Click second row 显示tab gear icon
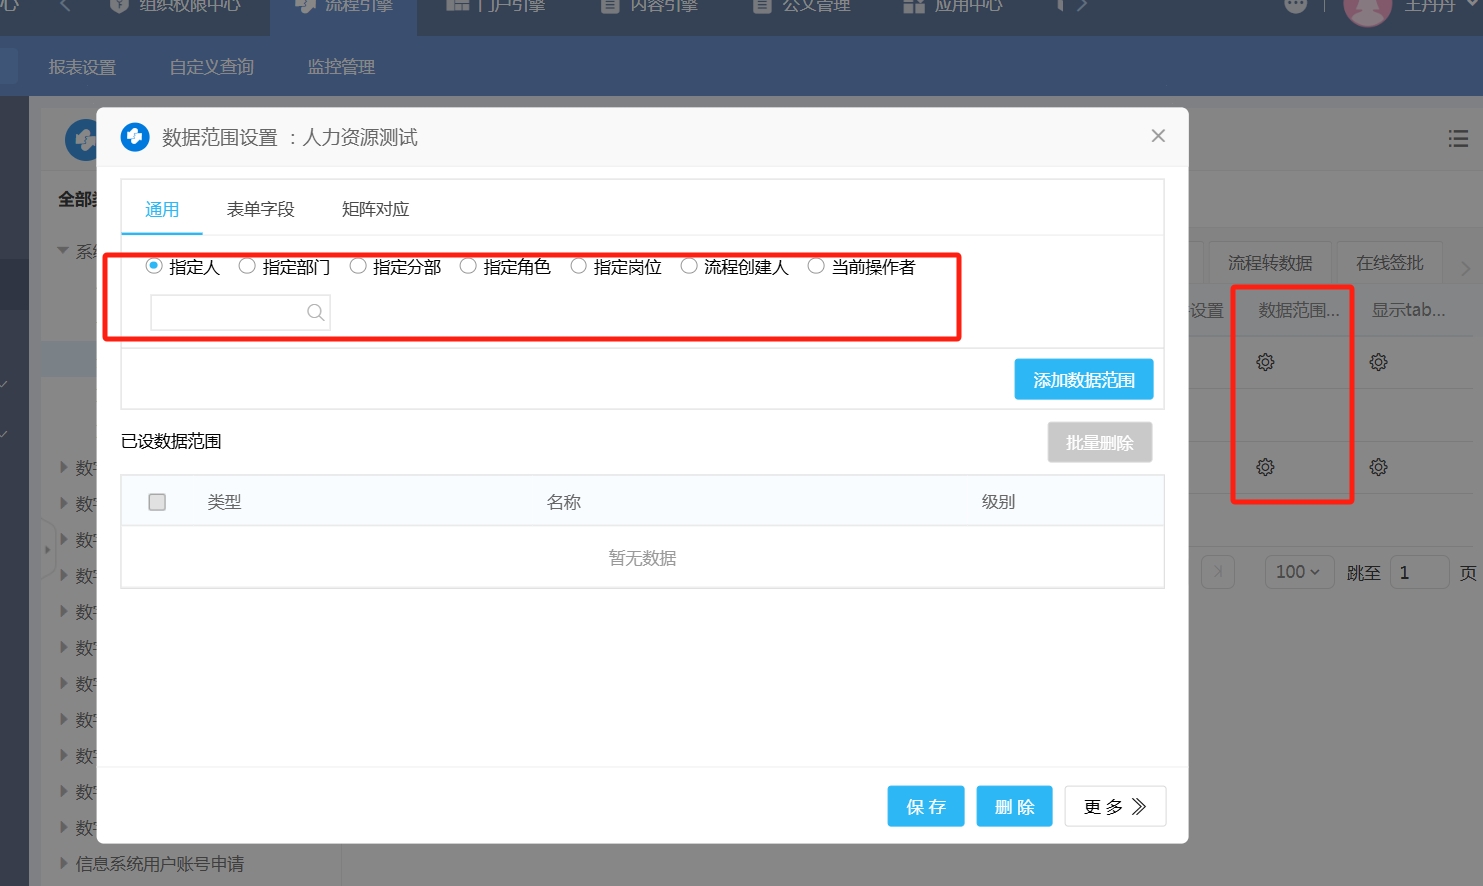Image resolution: width=1483 pixels, height=886 pixels. [1378, 467]
